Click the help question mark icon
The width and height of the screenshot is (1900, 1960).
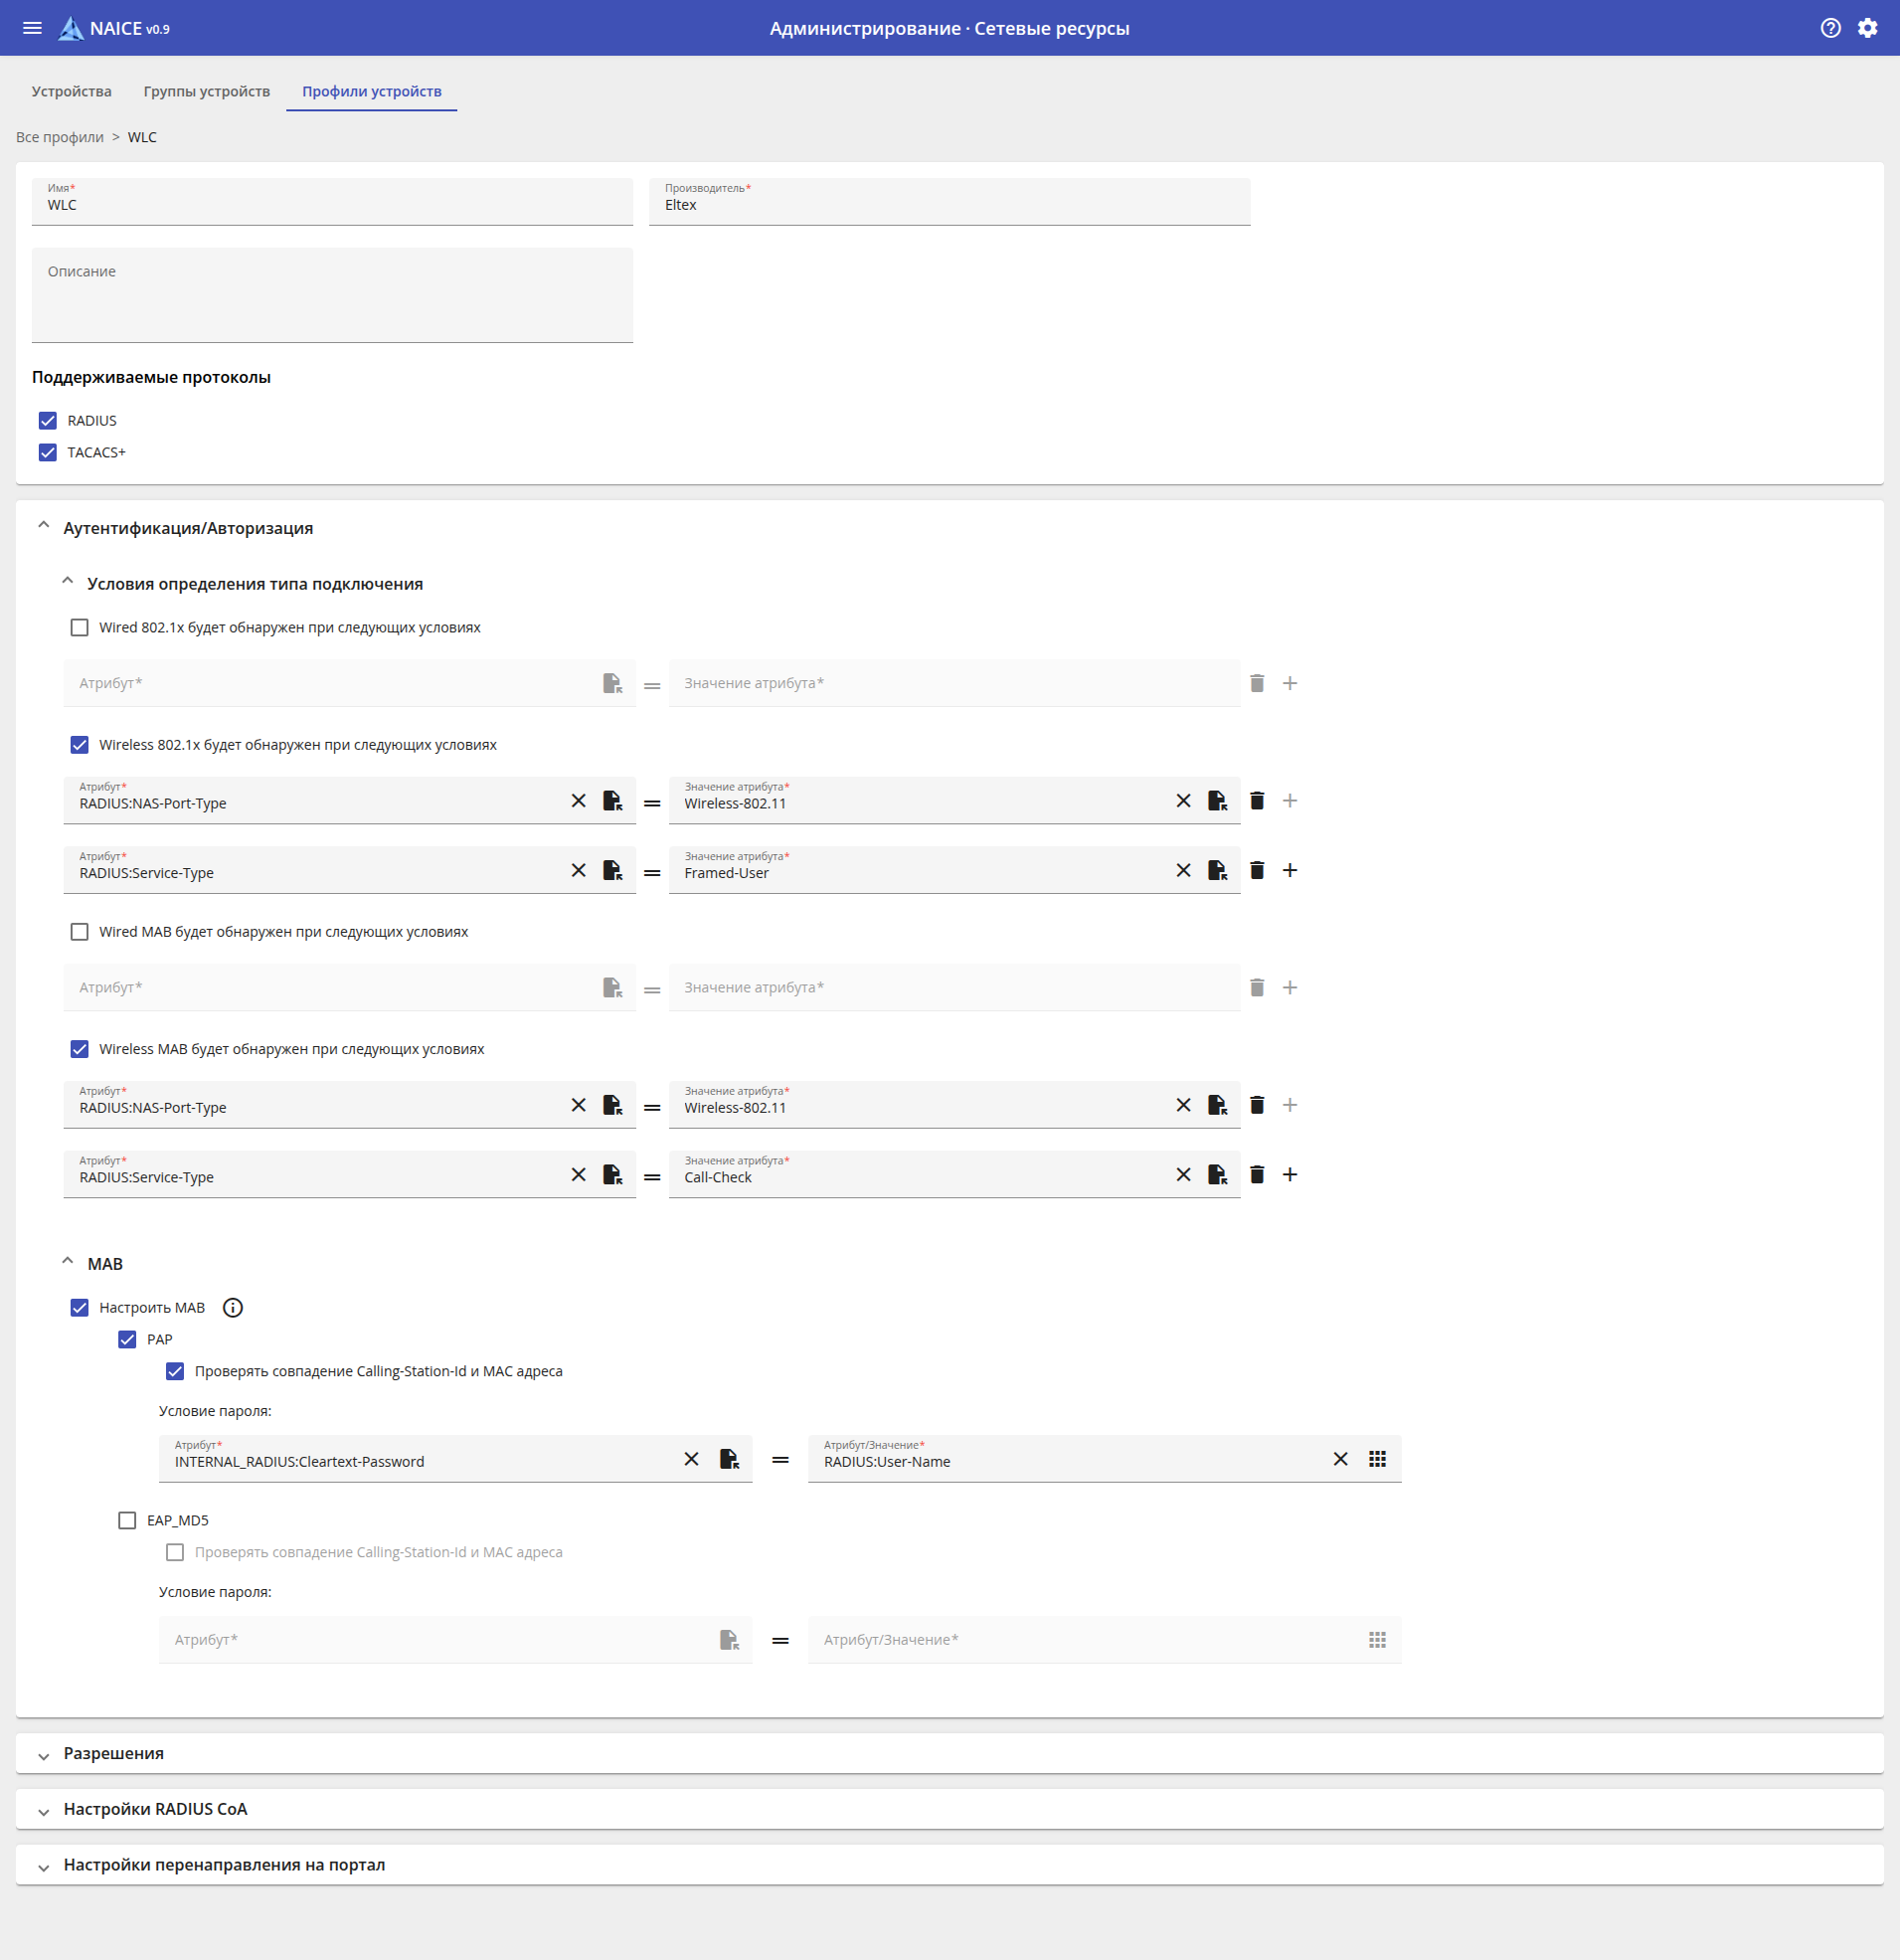1830,28
